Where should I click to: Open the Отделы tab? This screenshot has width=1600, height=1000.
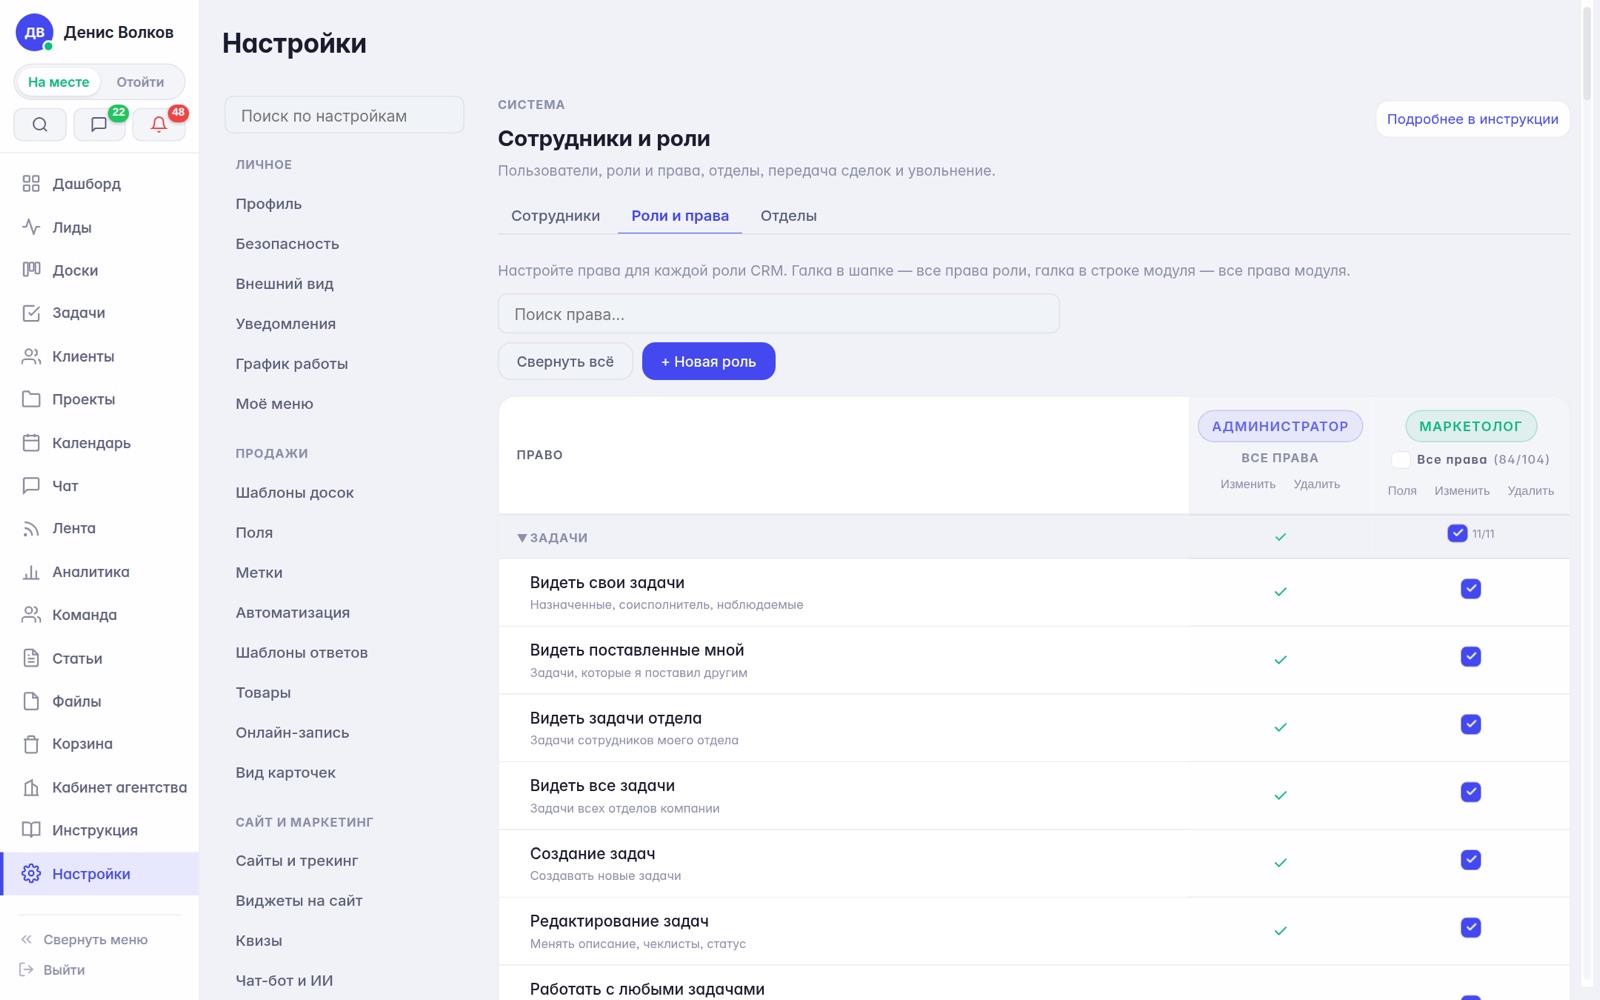tap(788, 216)
